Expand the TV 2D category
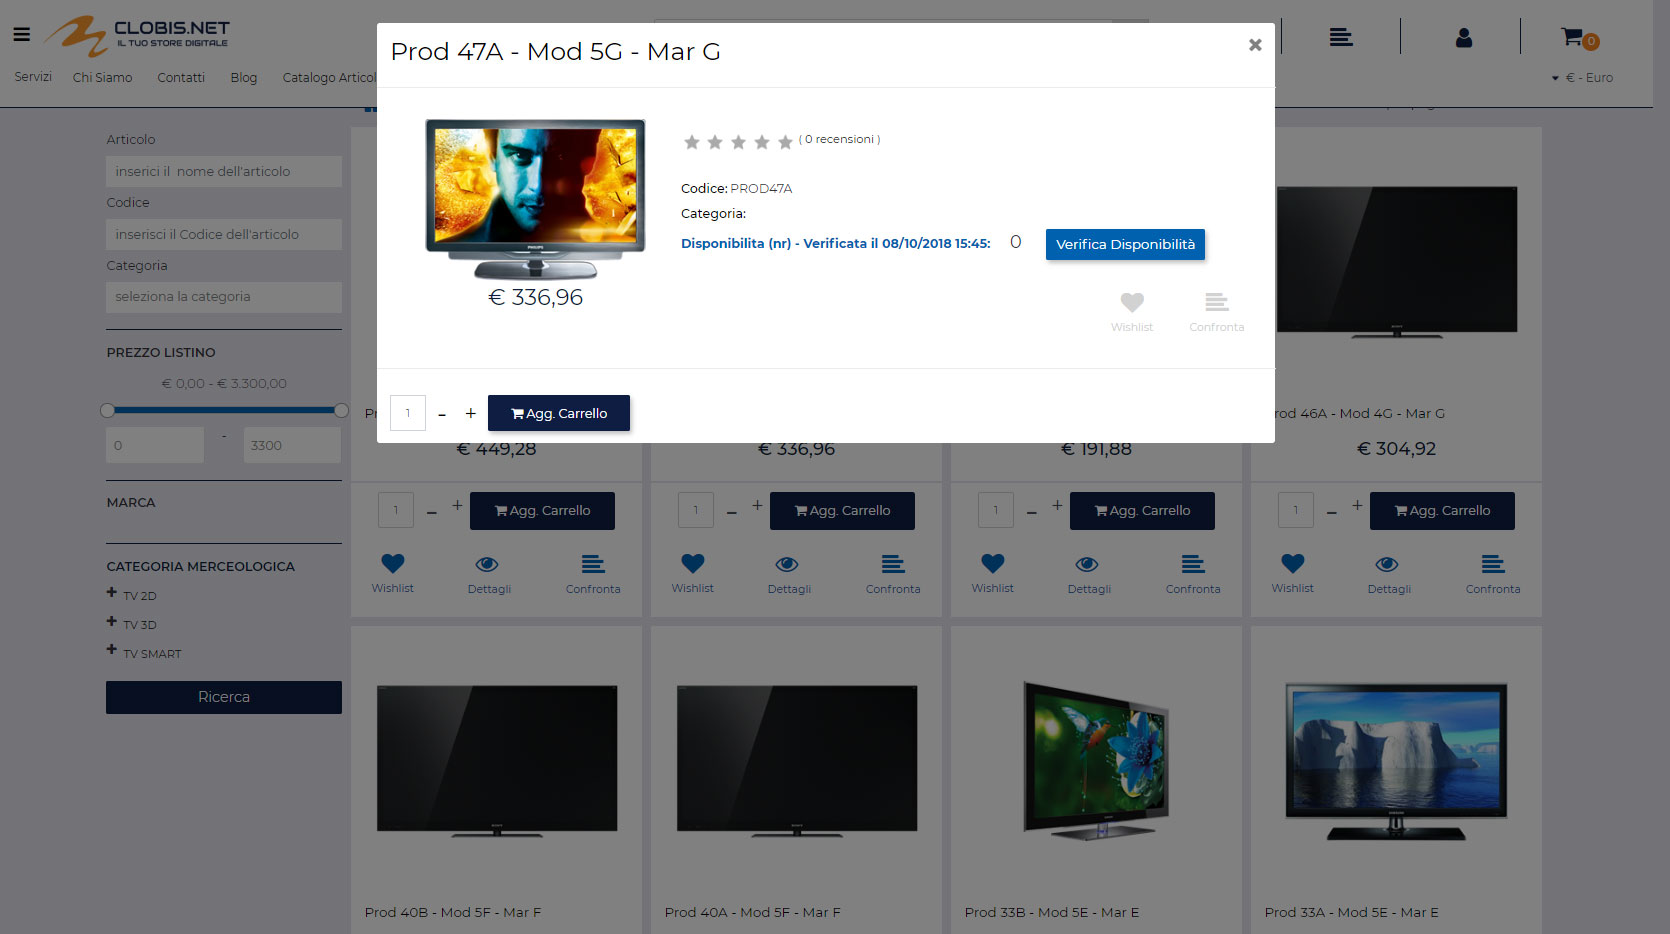 112,594
